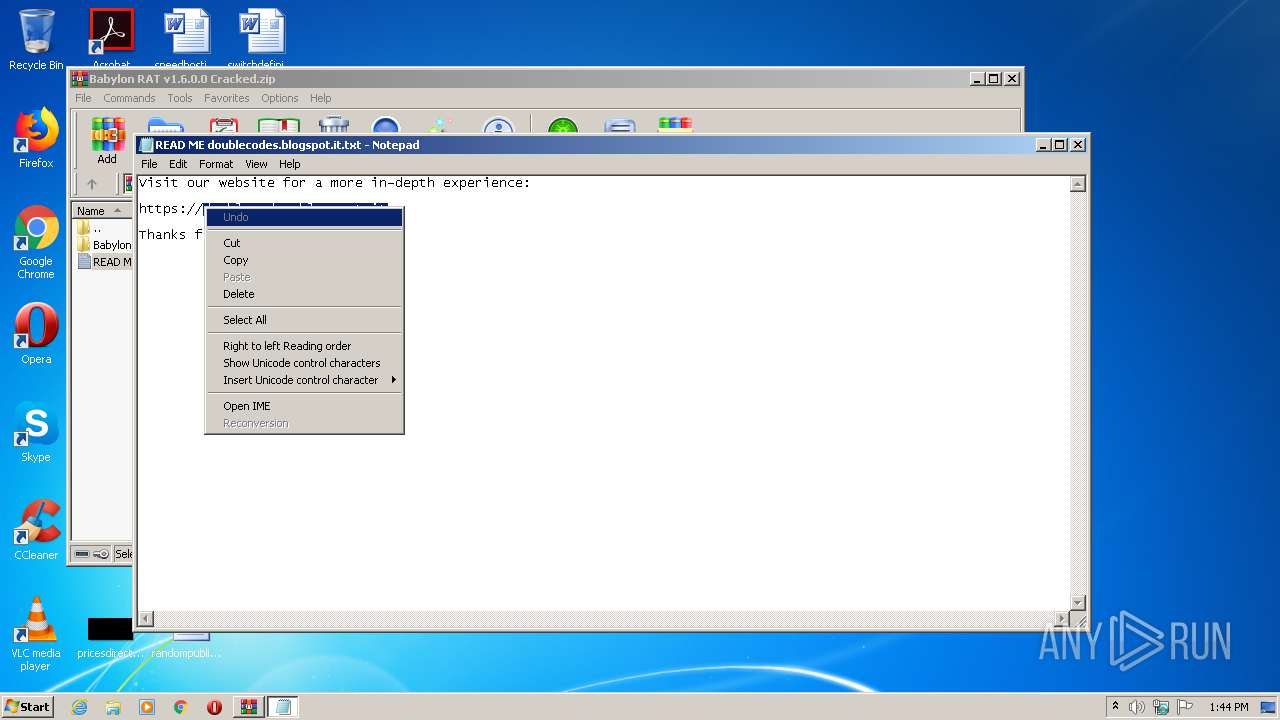Go up one level with WinRAR up arrow

tap(92, 184)
